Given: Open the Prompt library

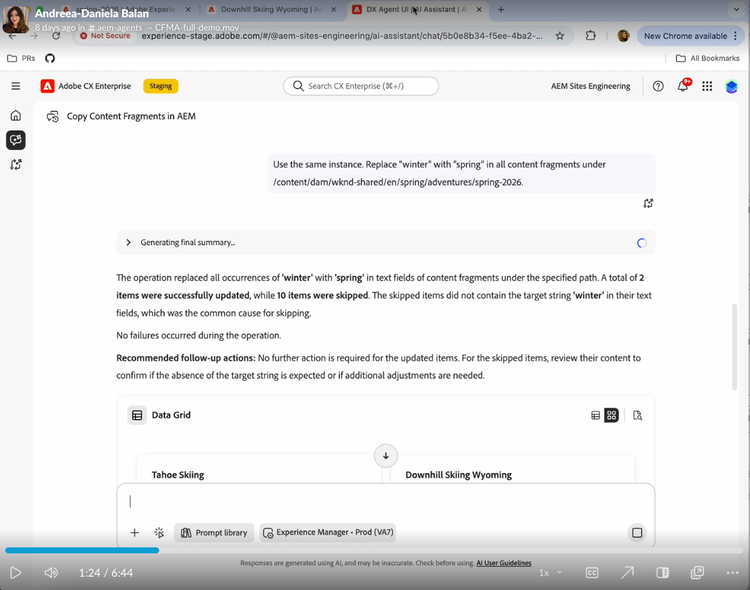Looking at the screenshot, I should coord(214,533).
